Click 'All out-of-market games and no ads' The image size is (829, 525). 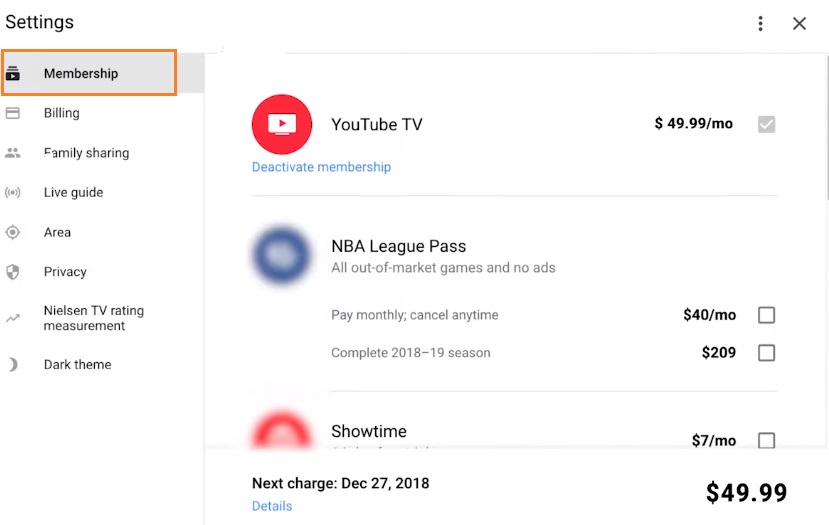tap(443, 268)
